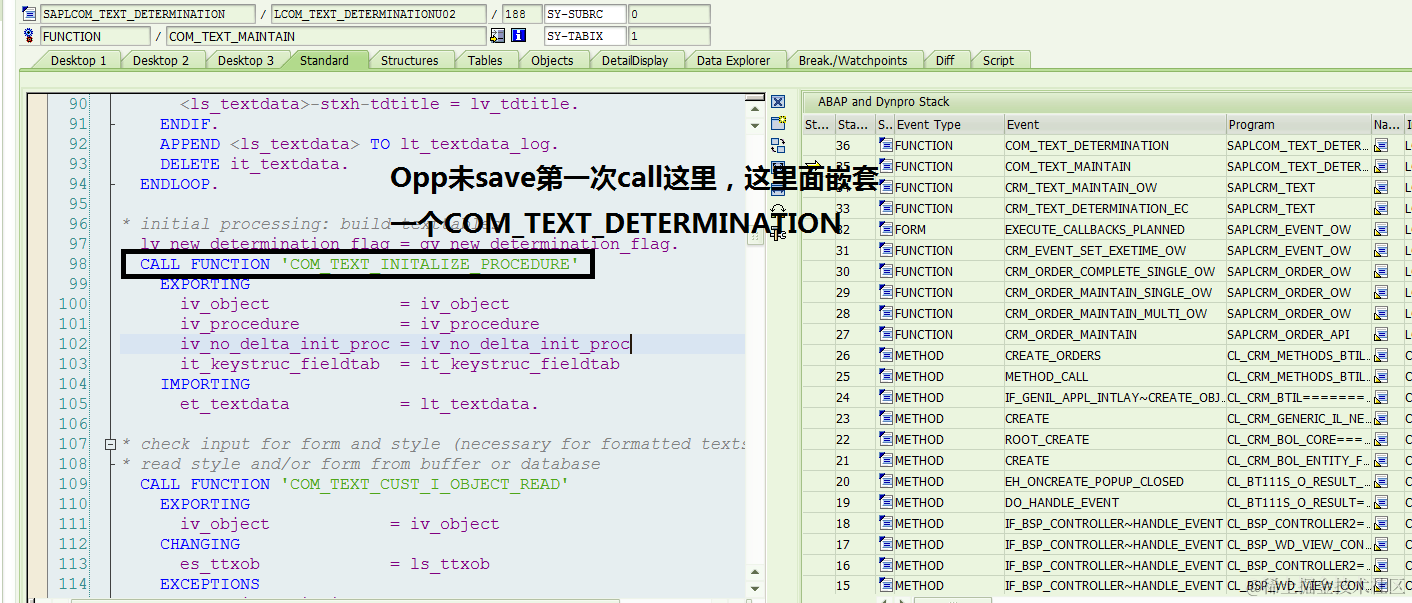Click the Sta... stack level column header
The image size is (1412, 603).
(853, 125)
